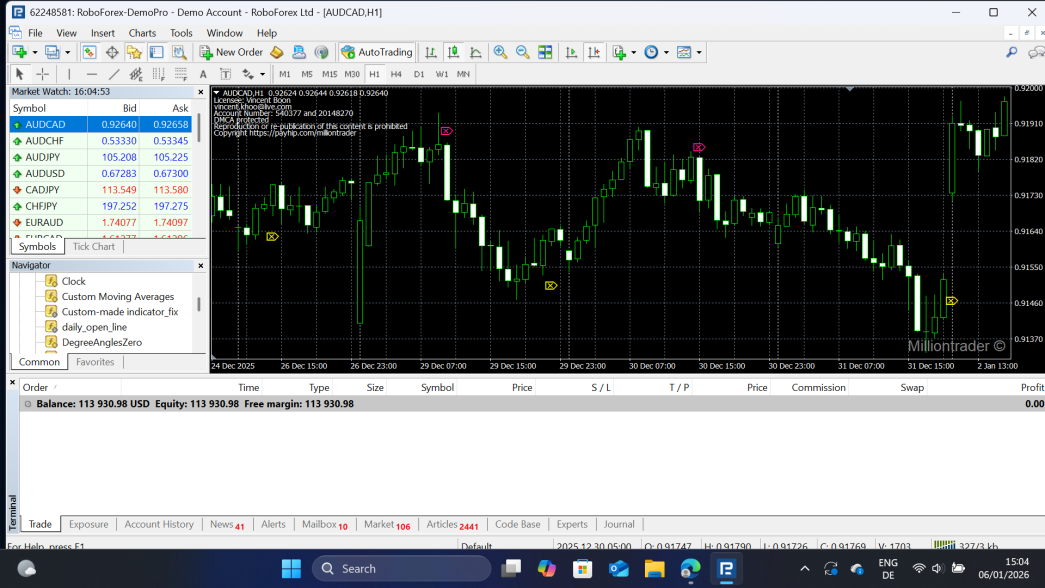Click the New Order button
This screenshot has height=588, width=1045.
pyautogui.click(x=231, y=52)
